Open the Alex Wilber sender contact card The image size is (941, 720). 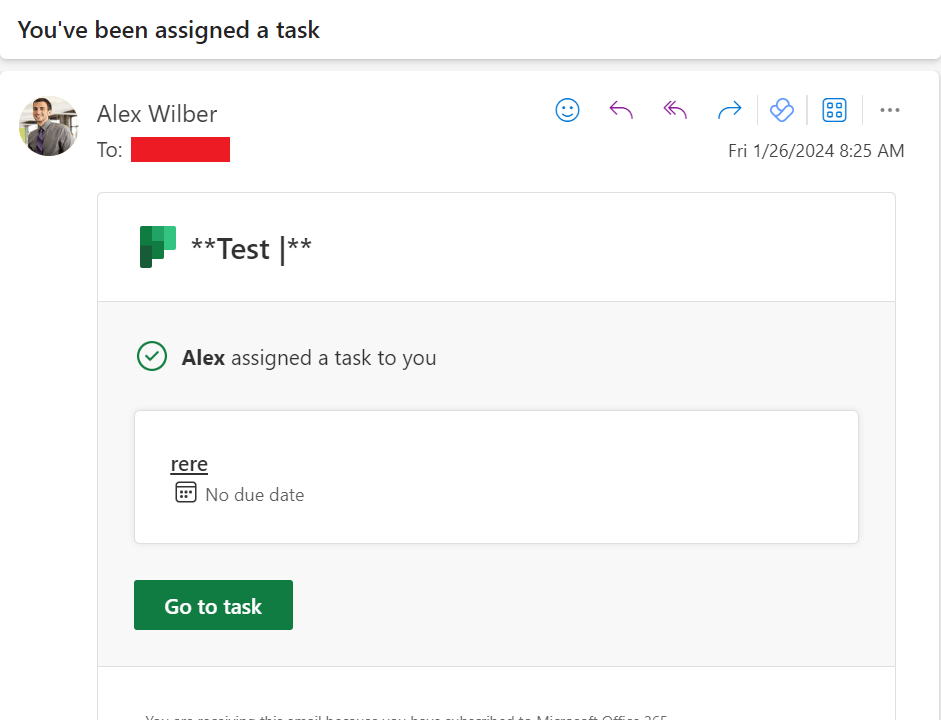pyautogui.click(x=157, y=114)
